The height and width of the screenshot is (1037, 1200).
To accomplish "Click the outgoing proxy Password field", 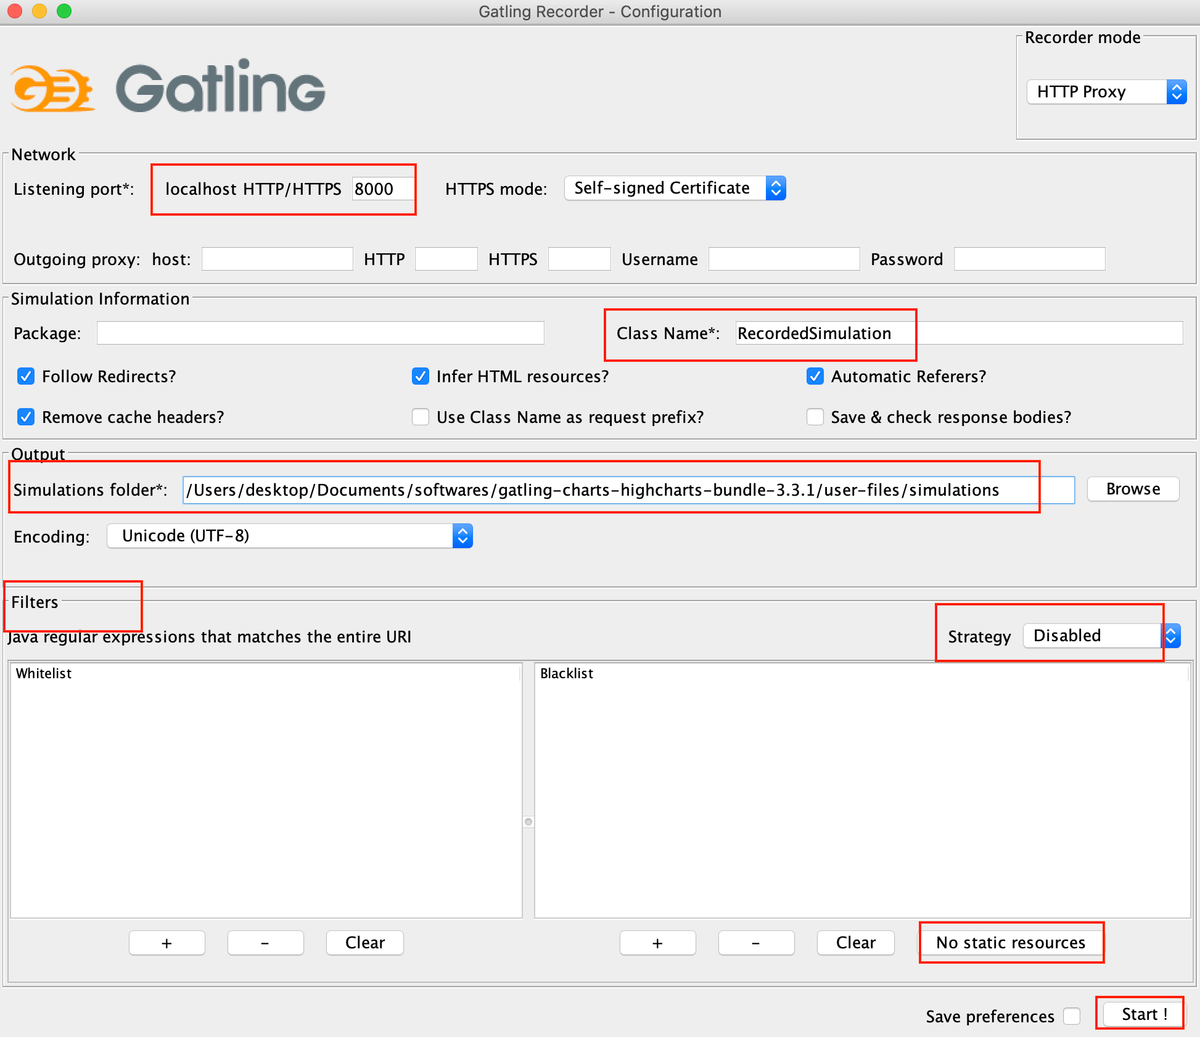I will 1030,259.
